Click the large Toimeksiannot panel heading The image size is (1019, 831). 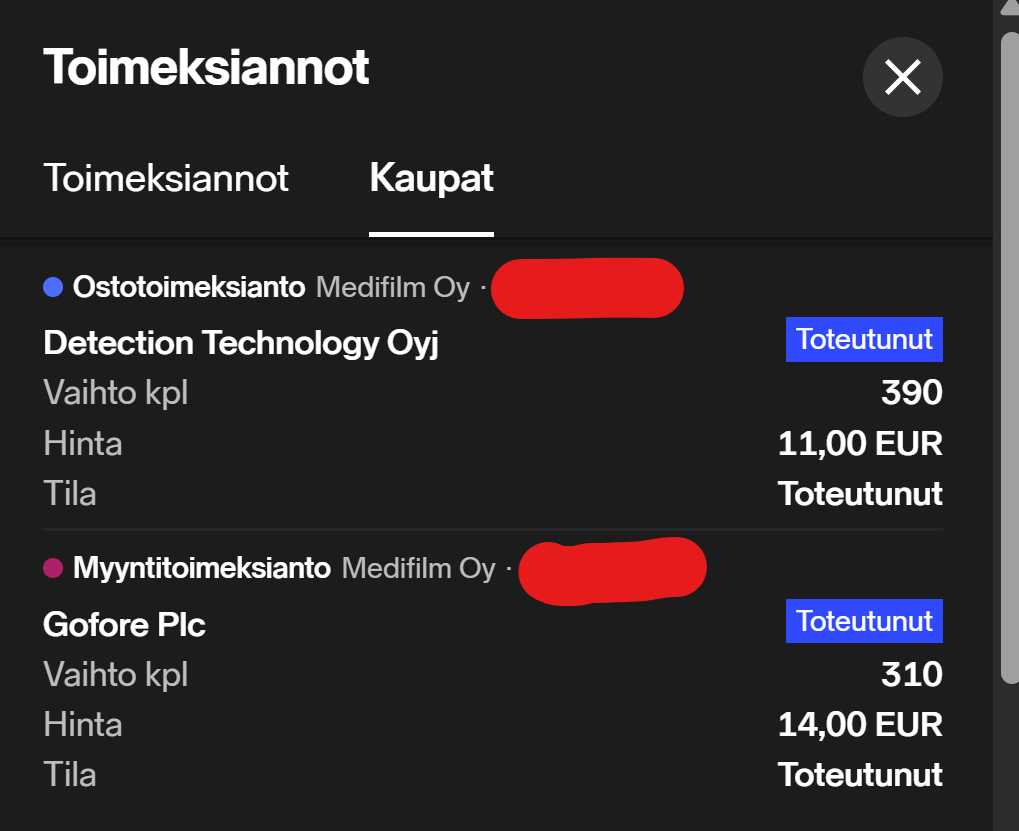207,68
